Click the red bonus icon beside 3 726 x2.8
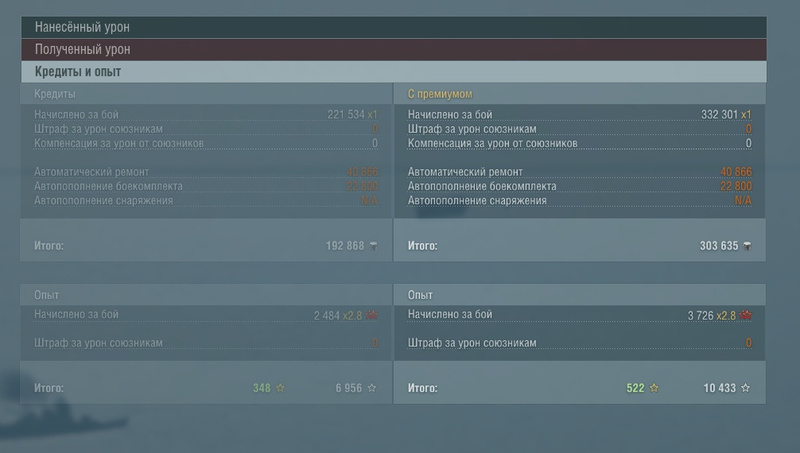This screenshot has height=453, width=800. [x=745, y=315]
